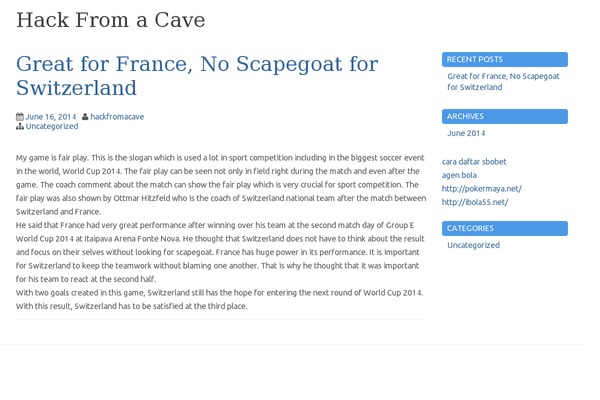Select the Archives widget header
This screenshot has width=600, height=400.
(x=505, y=116)
